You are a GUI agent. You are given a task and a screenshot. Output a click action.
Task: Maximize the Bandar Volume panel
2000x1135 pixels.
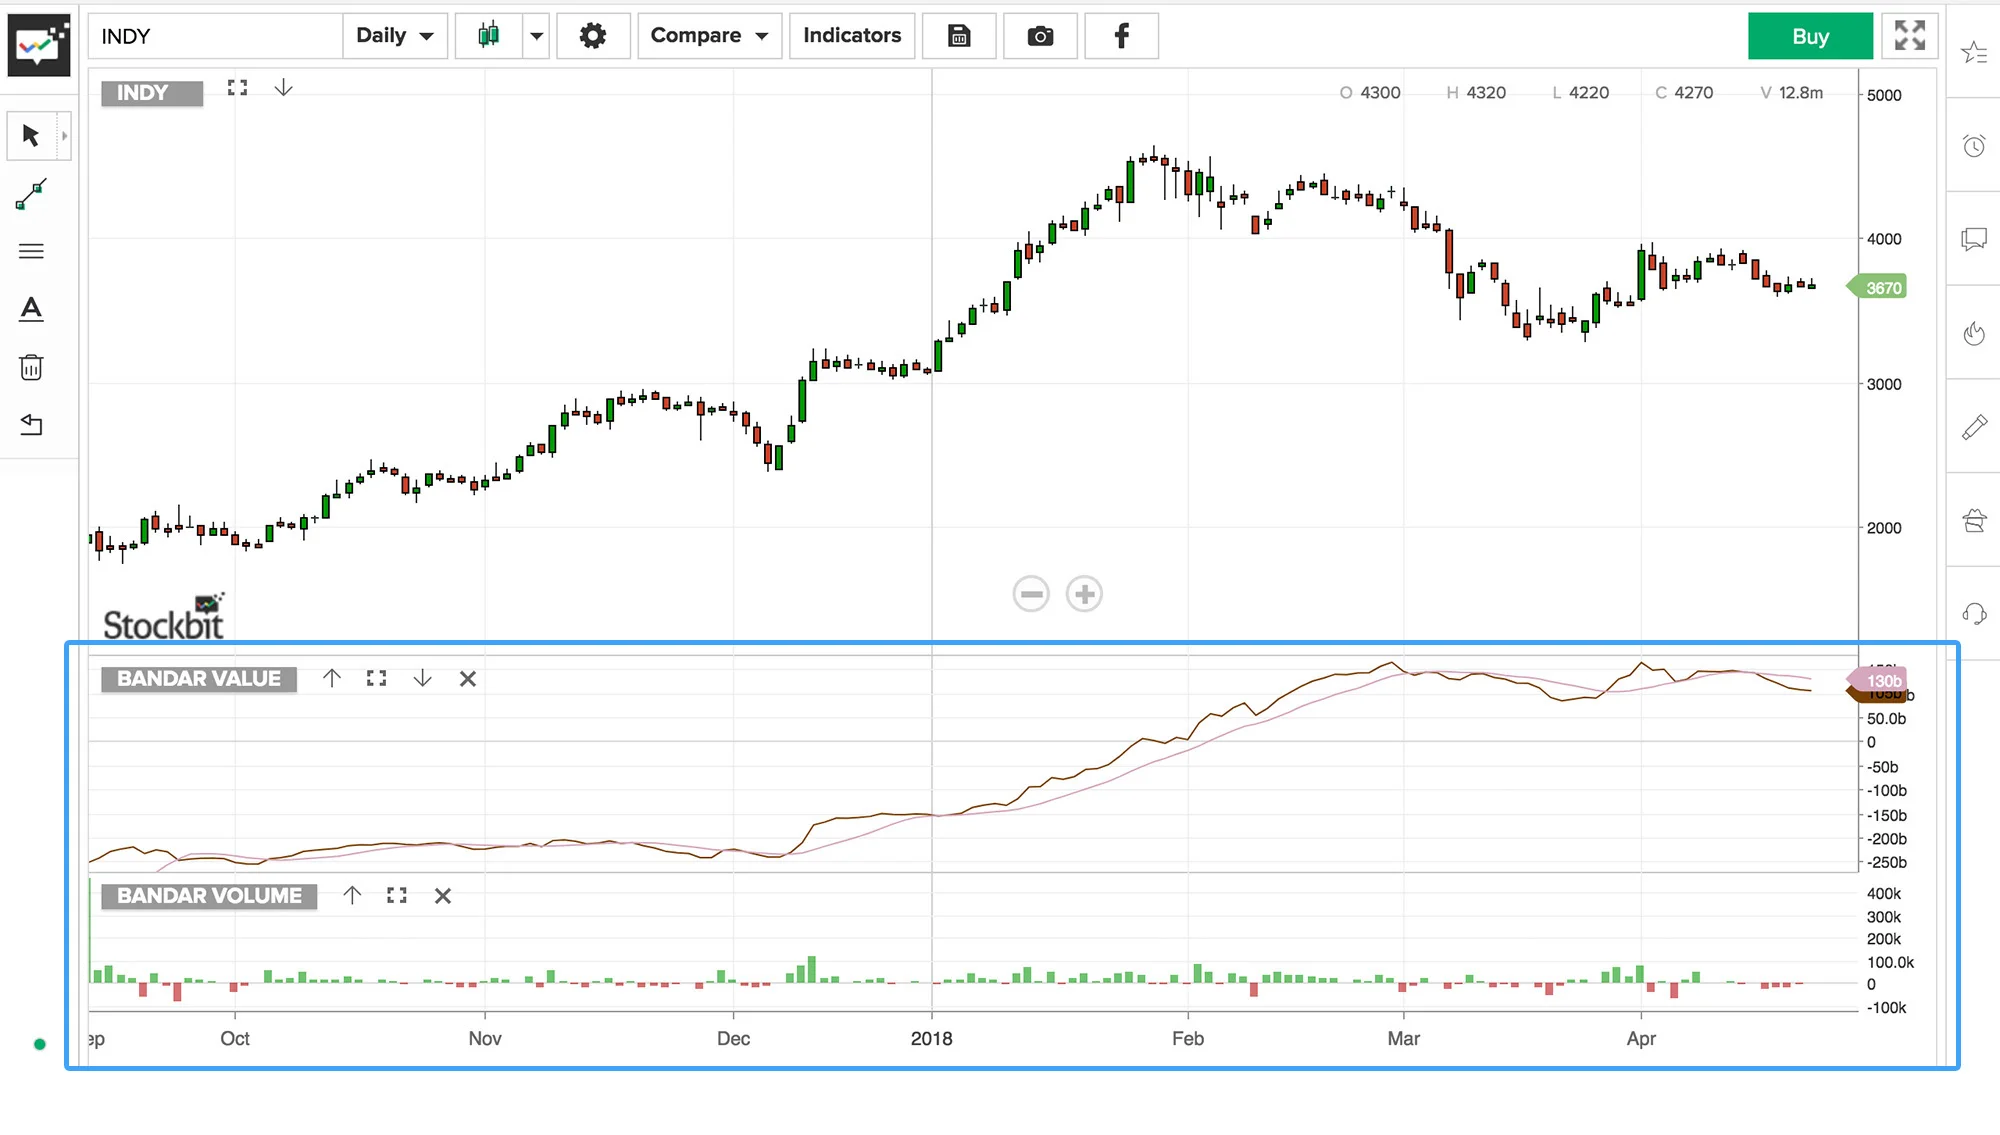(x=397, y=896)
